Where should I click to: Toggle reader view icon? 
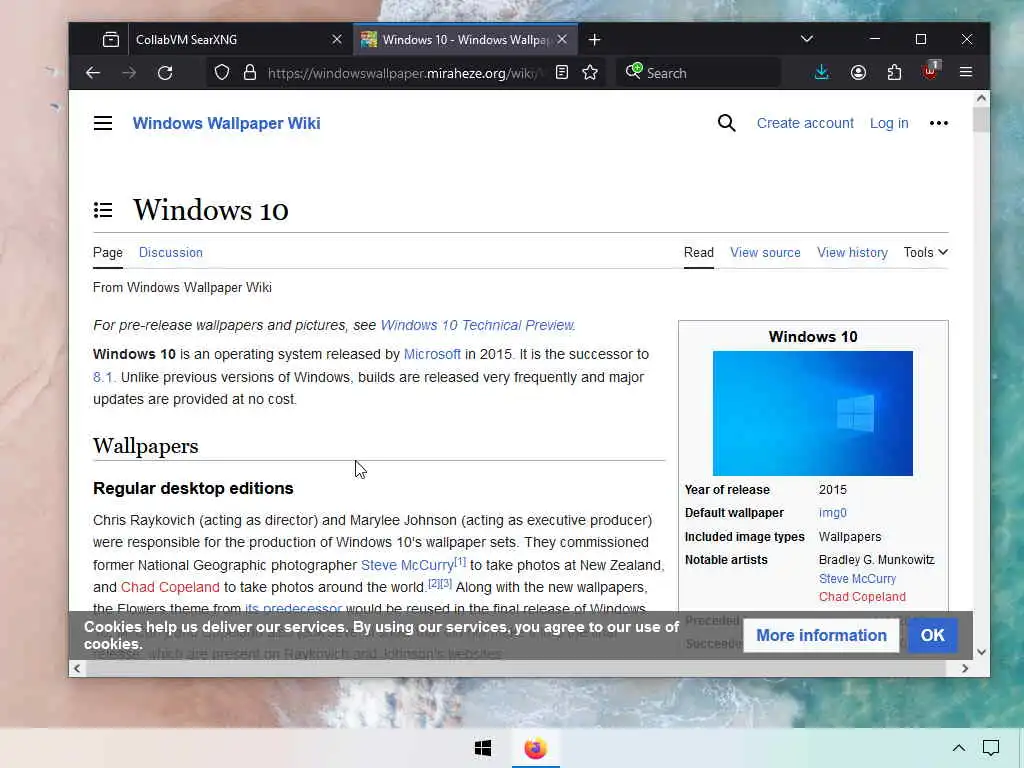tap(562, 72)
